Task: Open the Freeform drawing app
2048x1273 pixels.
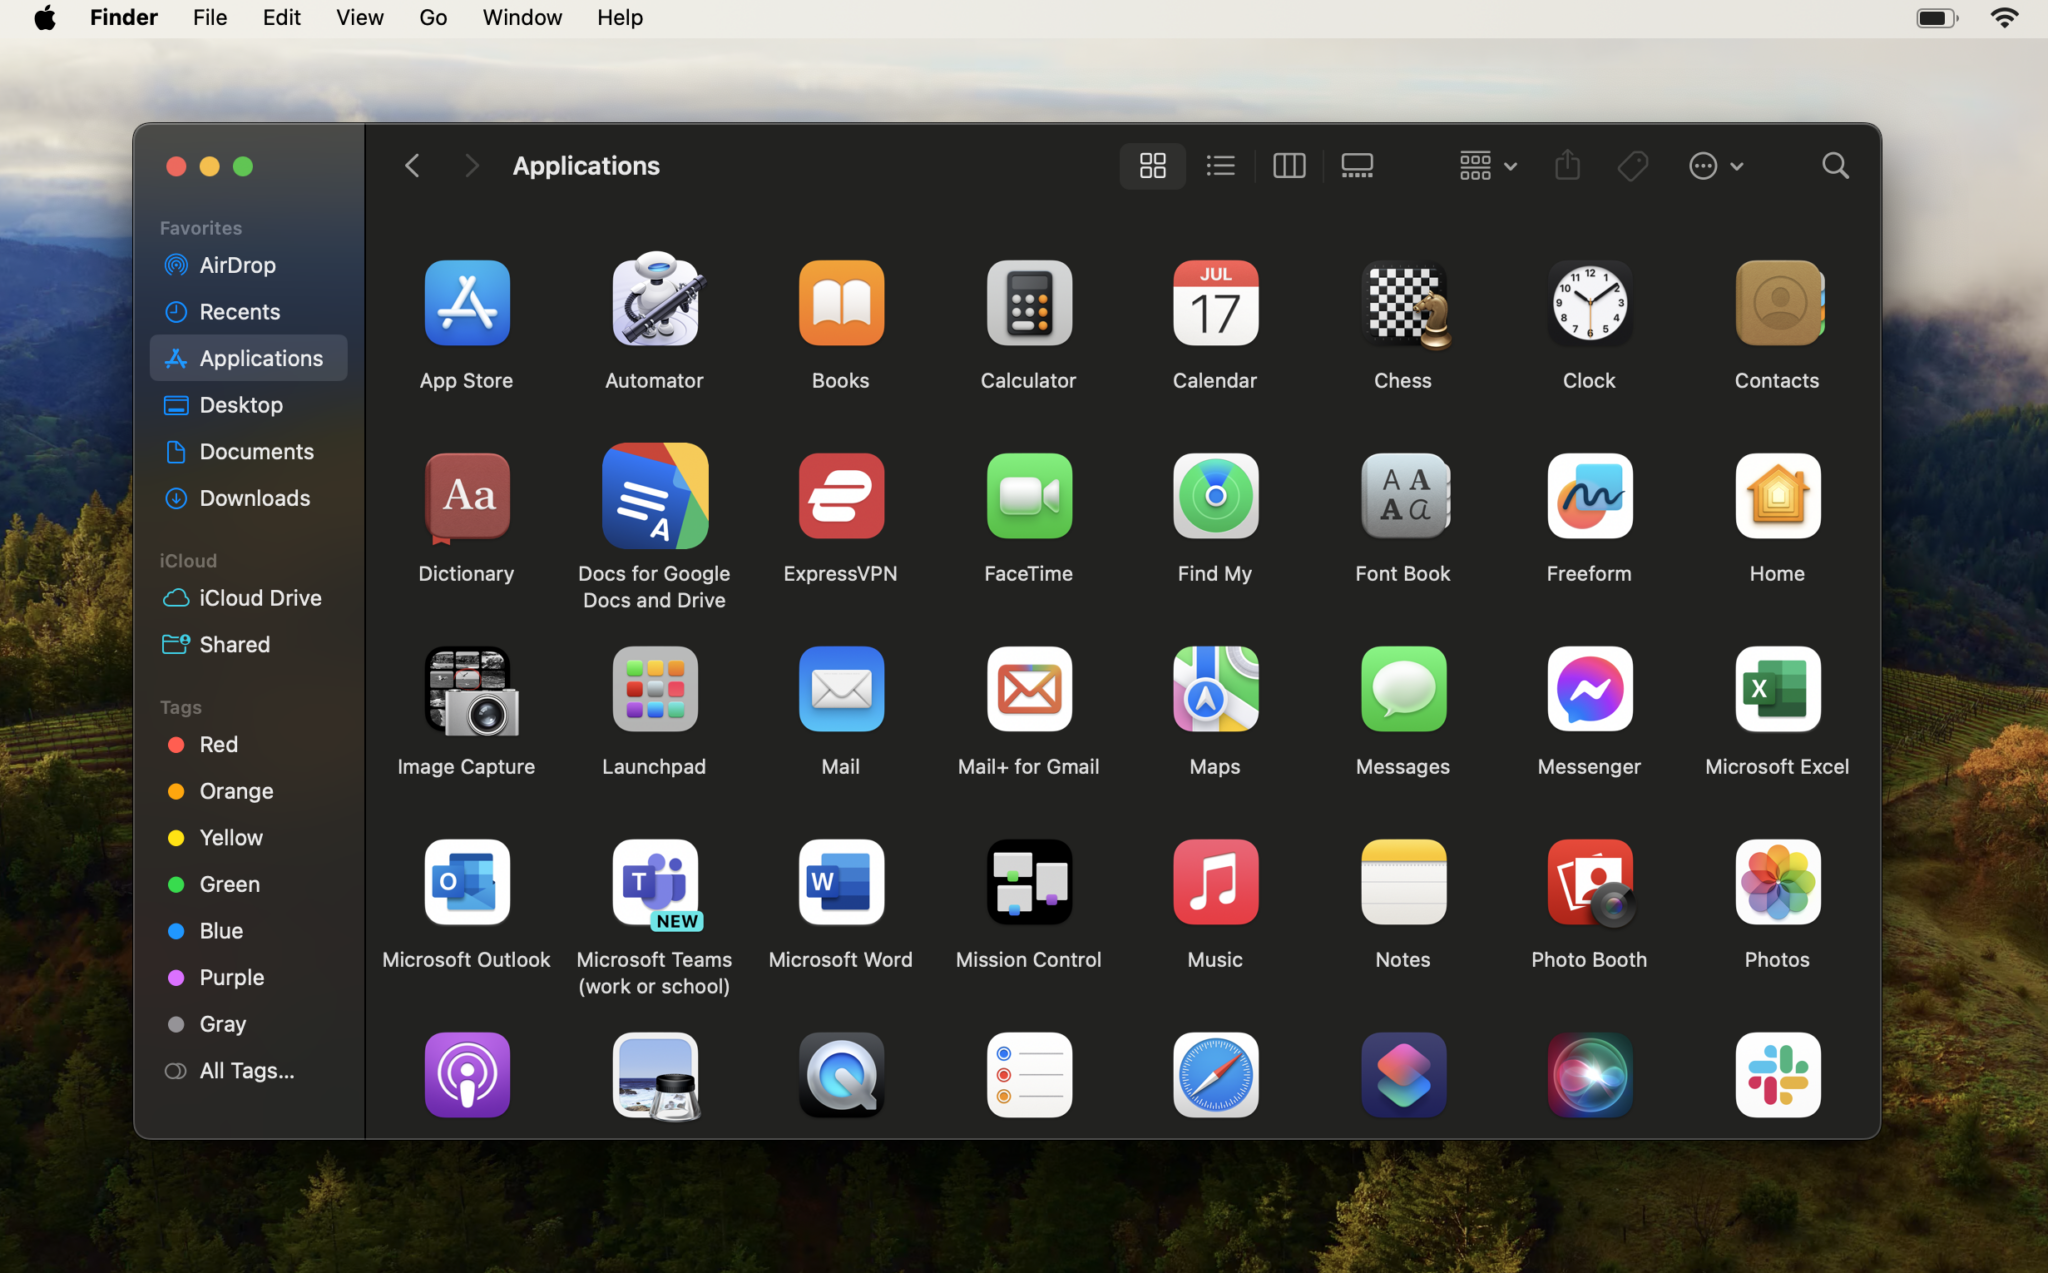Action: coord(1588,495)
